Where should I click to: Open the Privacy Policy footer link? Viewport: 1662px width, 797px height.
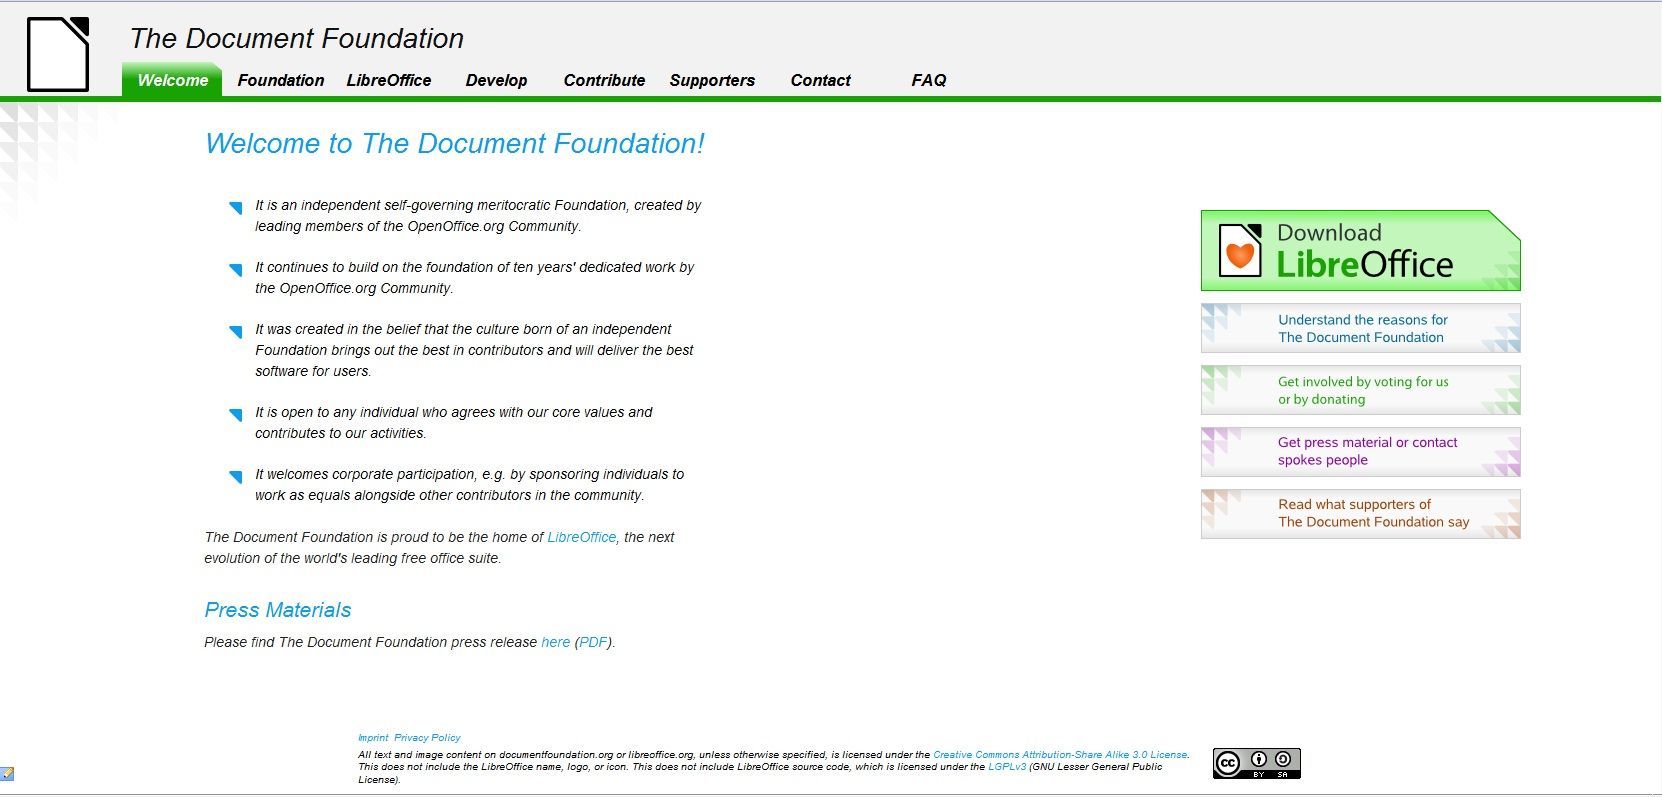[427, 738]
